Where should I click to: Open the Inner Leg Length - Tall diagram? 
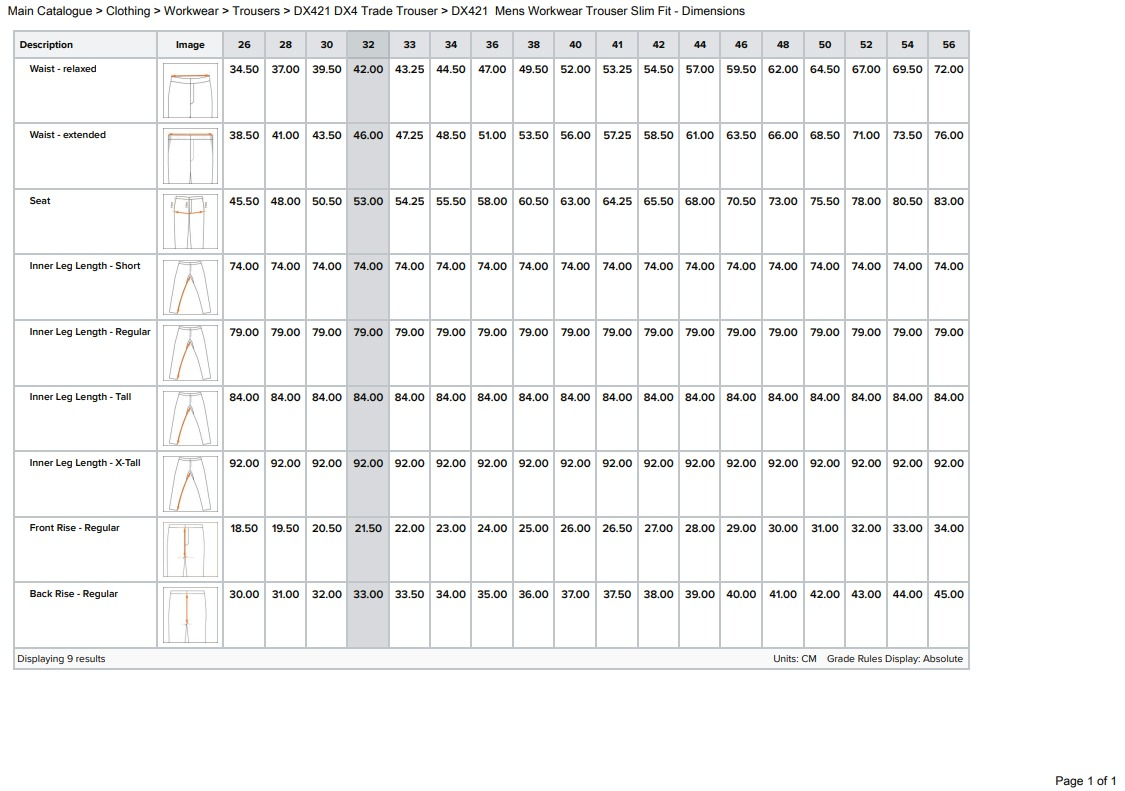[x=190, y=418]
